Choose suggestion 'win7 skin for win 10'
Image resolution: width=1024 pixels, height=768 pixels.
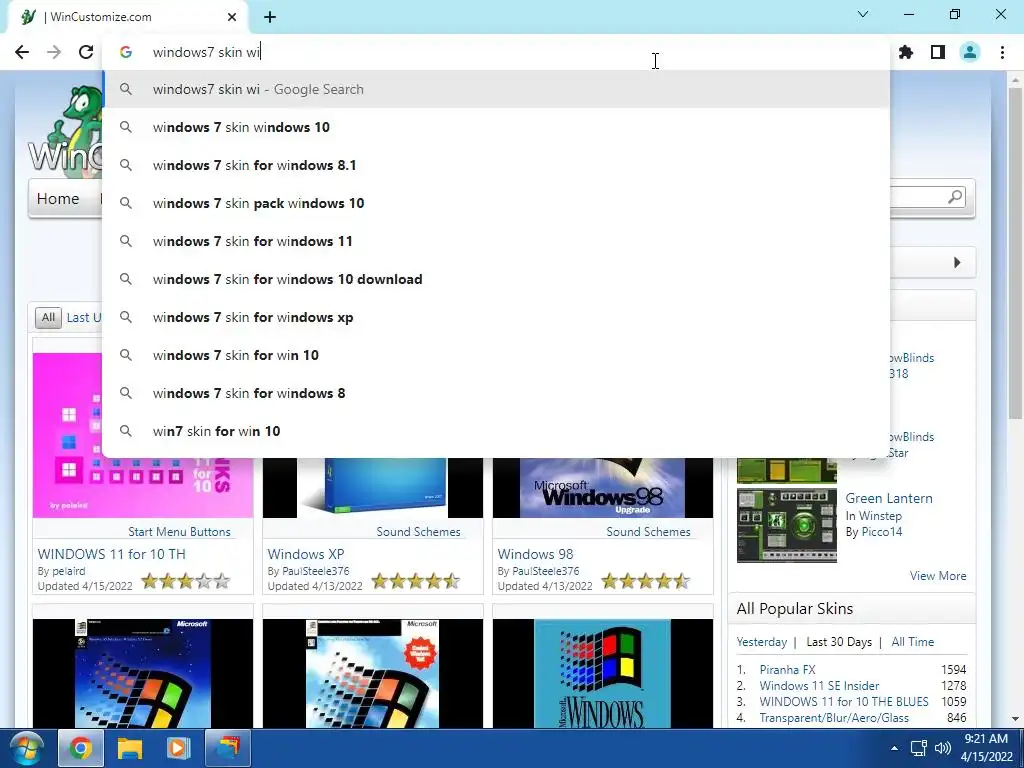[496, 431]
